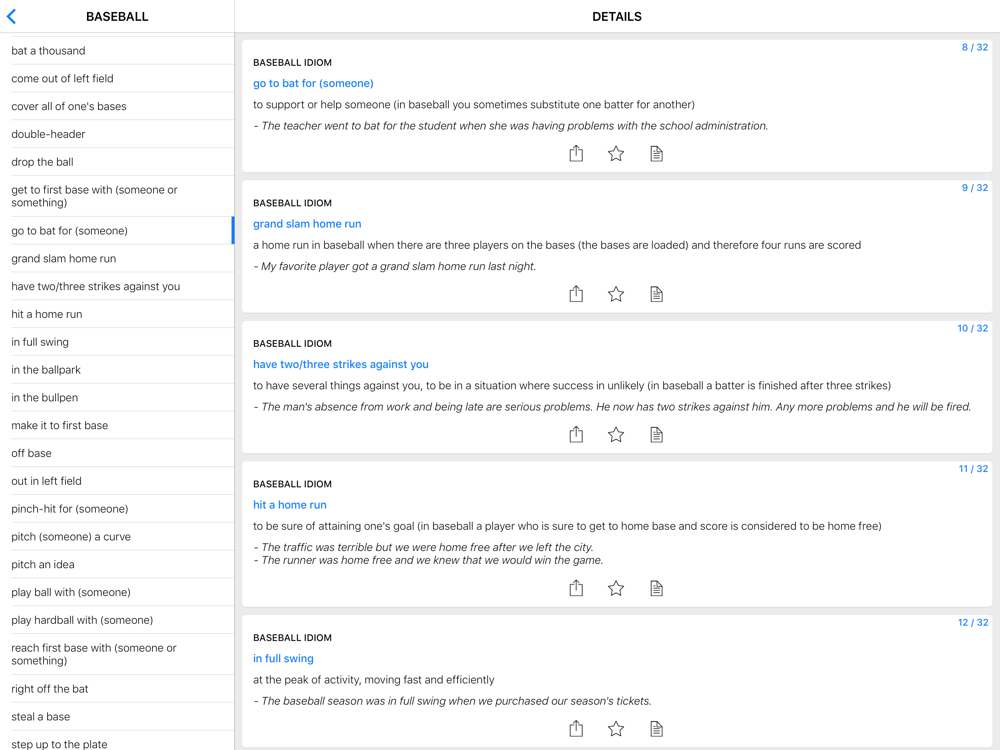The image size is (1000, 750).
Task: Share the 'go to bat for (someone)' idiom
Action: 576,153
